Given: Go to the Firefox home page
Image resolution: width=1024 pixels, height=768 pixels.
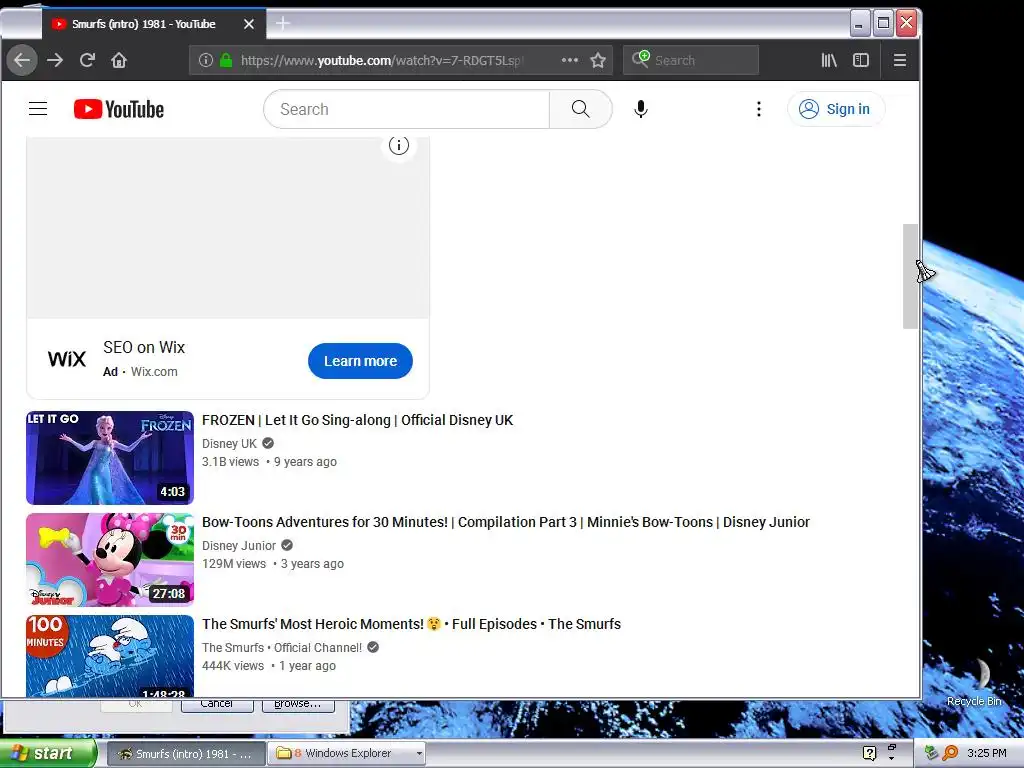Looking at the screenshot, I should (119, 60).
